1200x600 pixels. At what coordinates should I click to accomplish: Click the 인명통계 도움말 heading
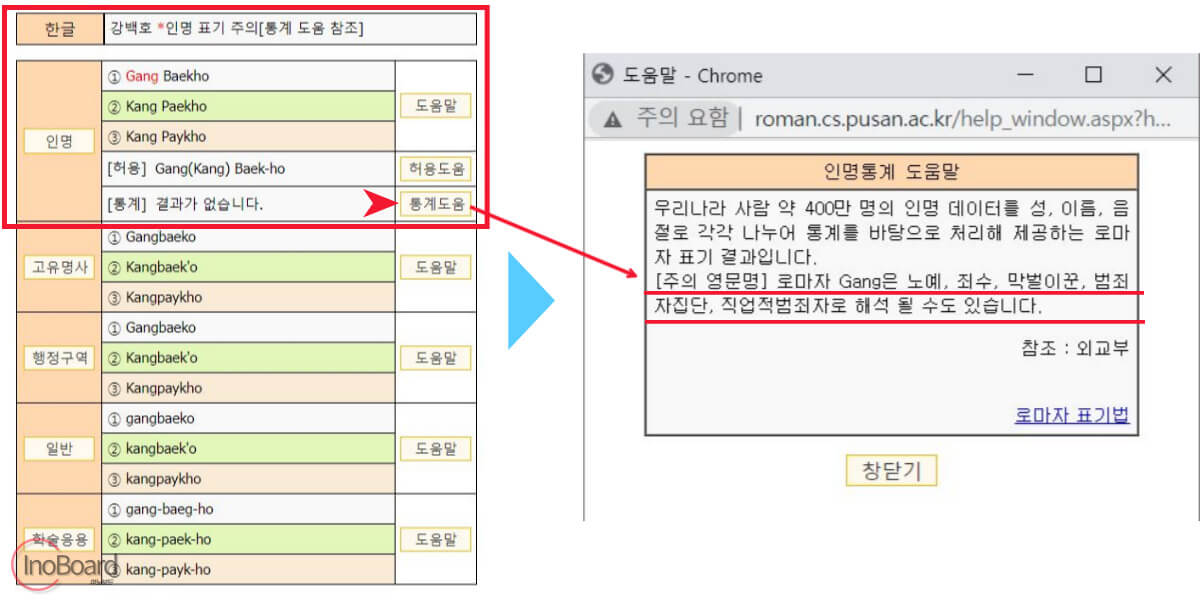tap(891, 171)
